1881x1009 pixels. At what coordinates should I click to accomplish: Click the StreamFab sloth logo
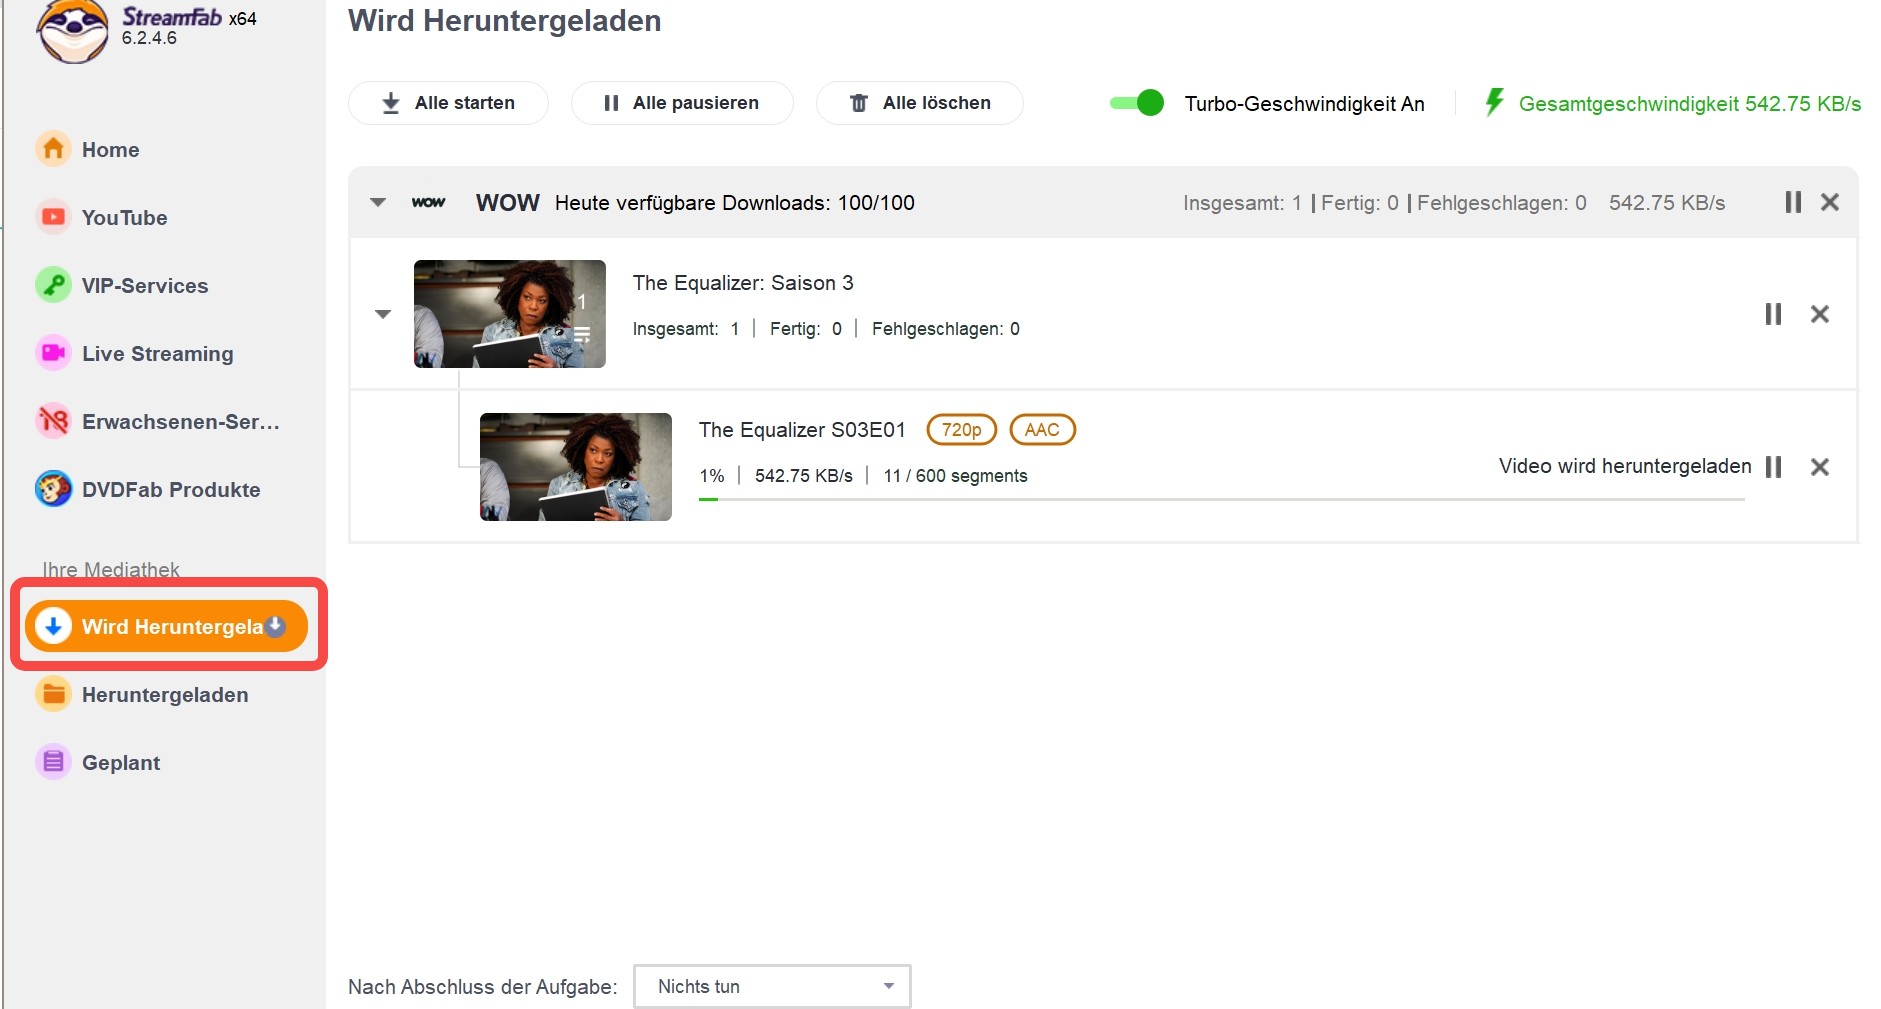click(x=72, y=31)
